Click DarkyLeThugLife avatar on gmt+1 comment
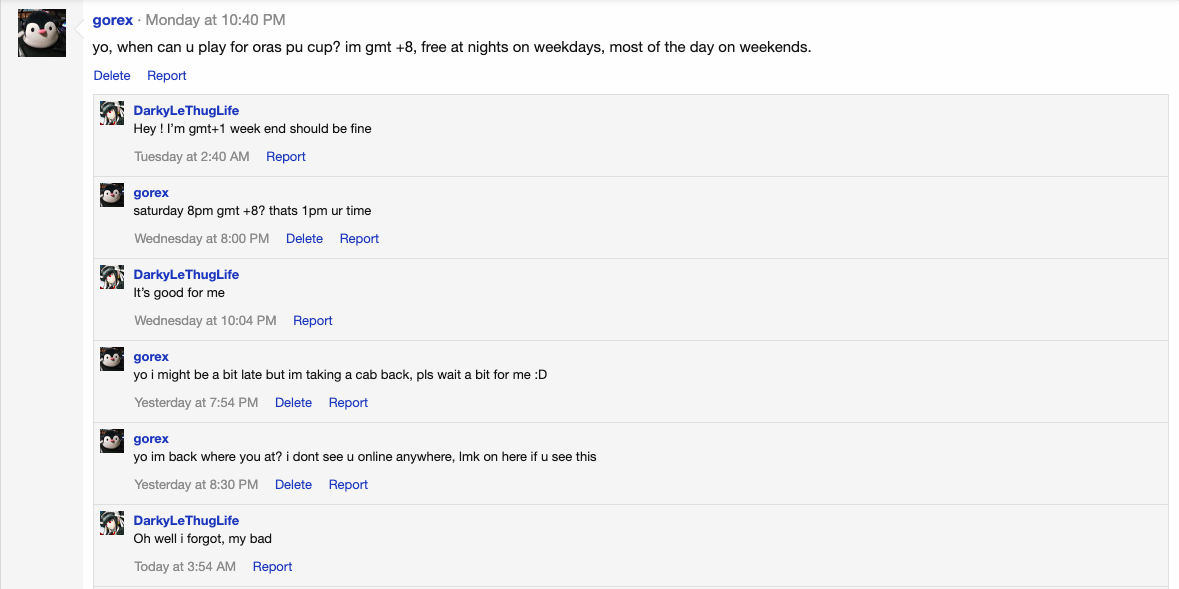Screen dimensions: 1179x589 coord(112,113)
